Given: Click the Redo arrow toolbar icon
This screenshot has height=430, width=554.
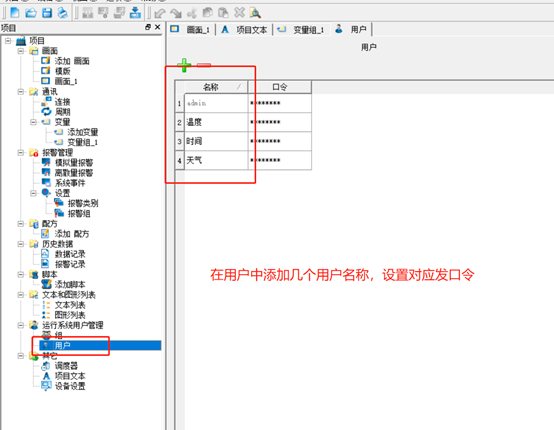Looking at the screenshot, I should coord(176,13).
